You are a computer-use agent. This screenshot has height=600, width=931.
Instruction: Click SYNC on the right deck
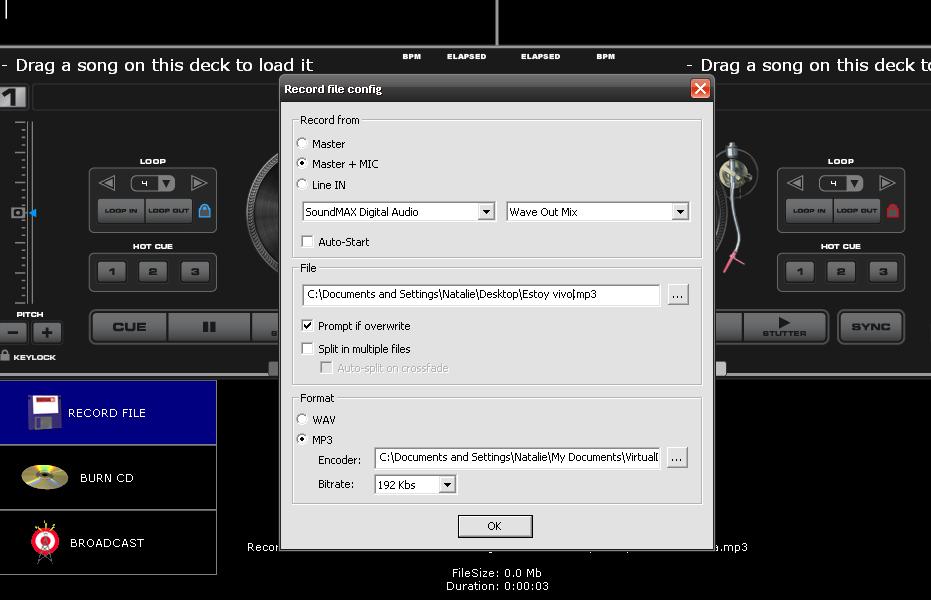coord(870,327)
